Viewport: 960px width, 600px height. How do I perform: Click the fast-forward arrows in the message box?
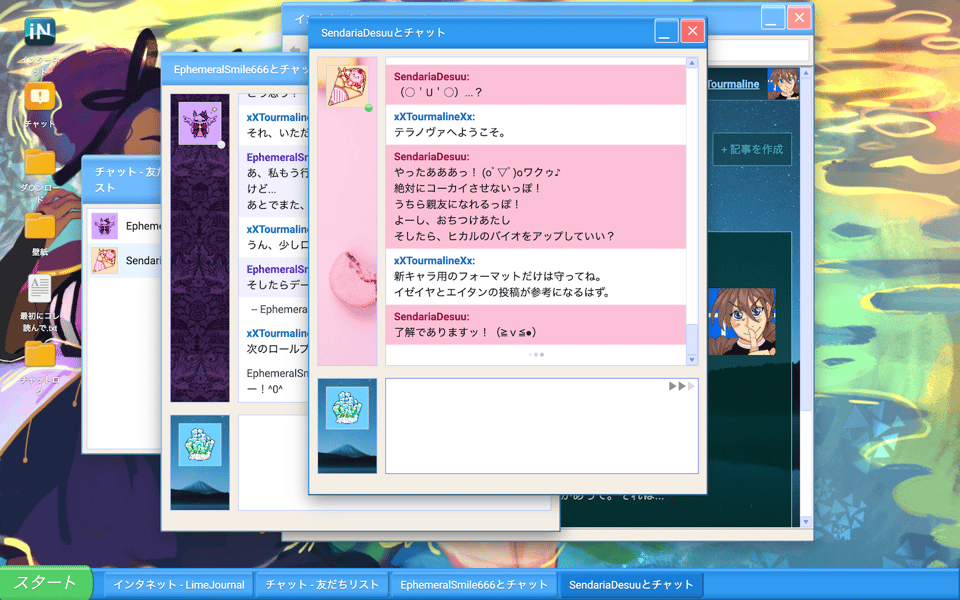(x=681, y=386)
